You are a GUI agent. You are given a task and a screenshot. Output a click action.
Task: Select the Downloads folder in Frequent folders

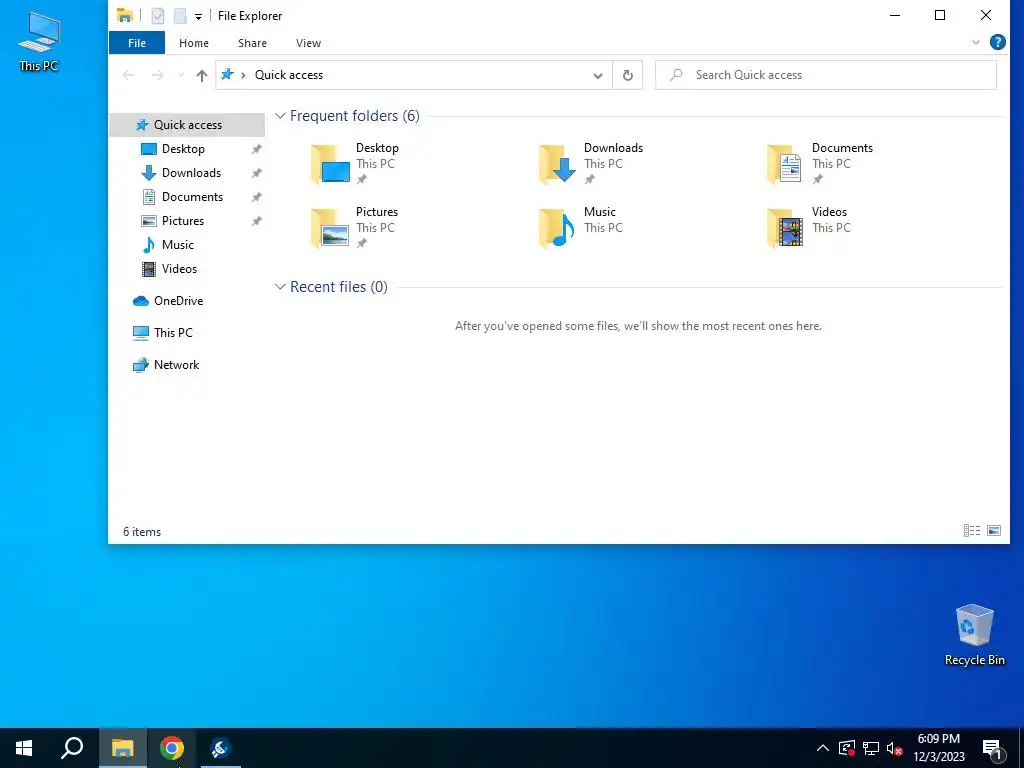pyautogui.click(x=591, y=163)
